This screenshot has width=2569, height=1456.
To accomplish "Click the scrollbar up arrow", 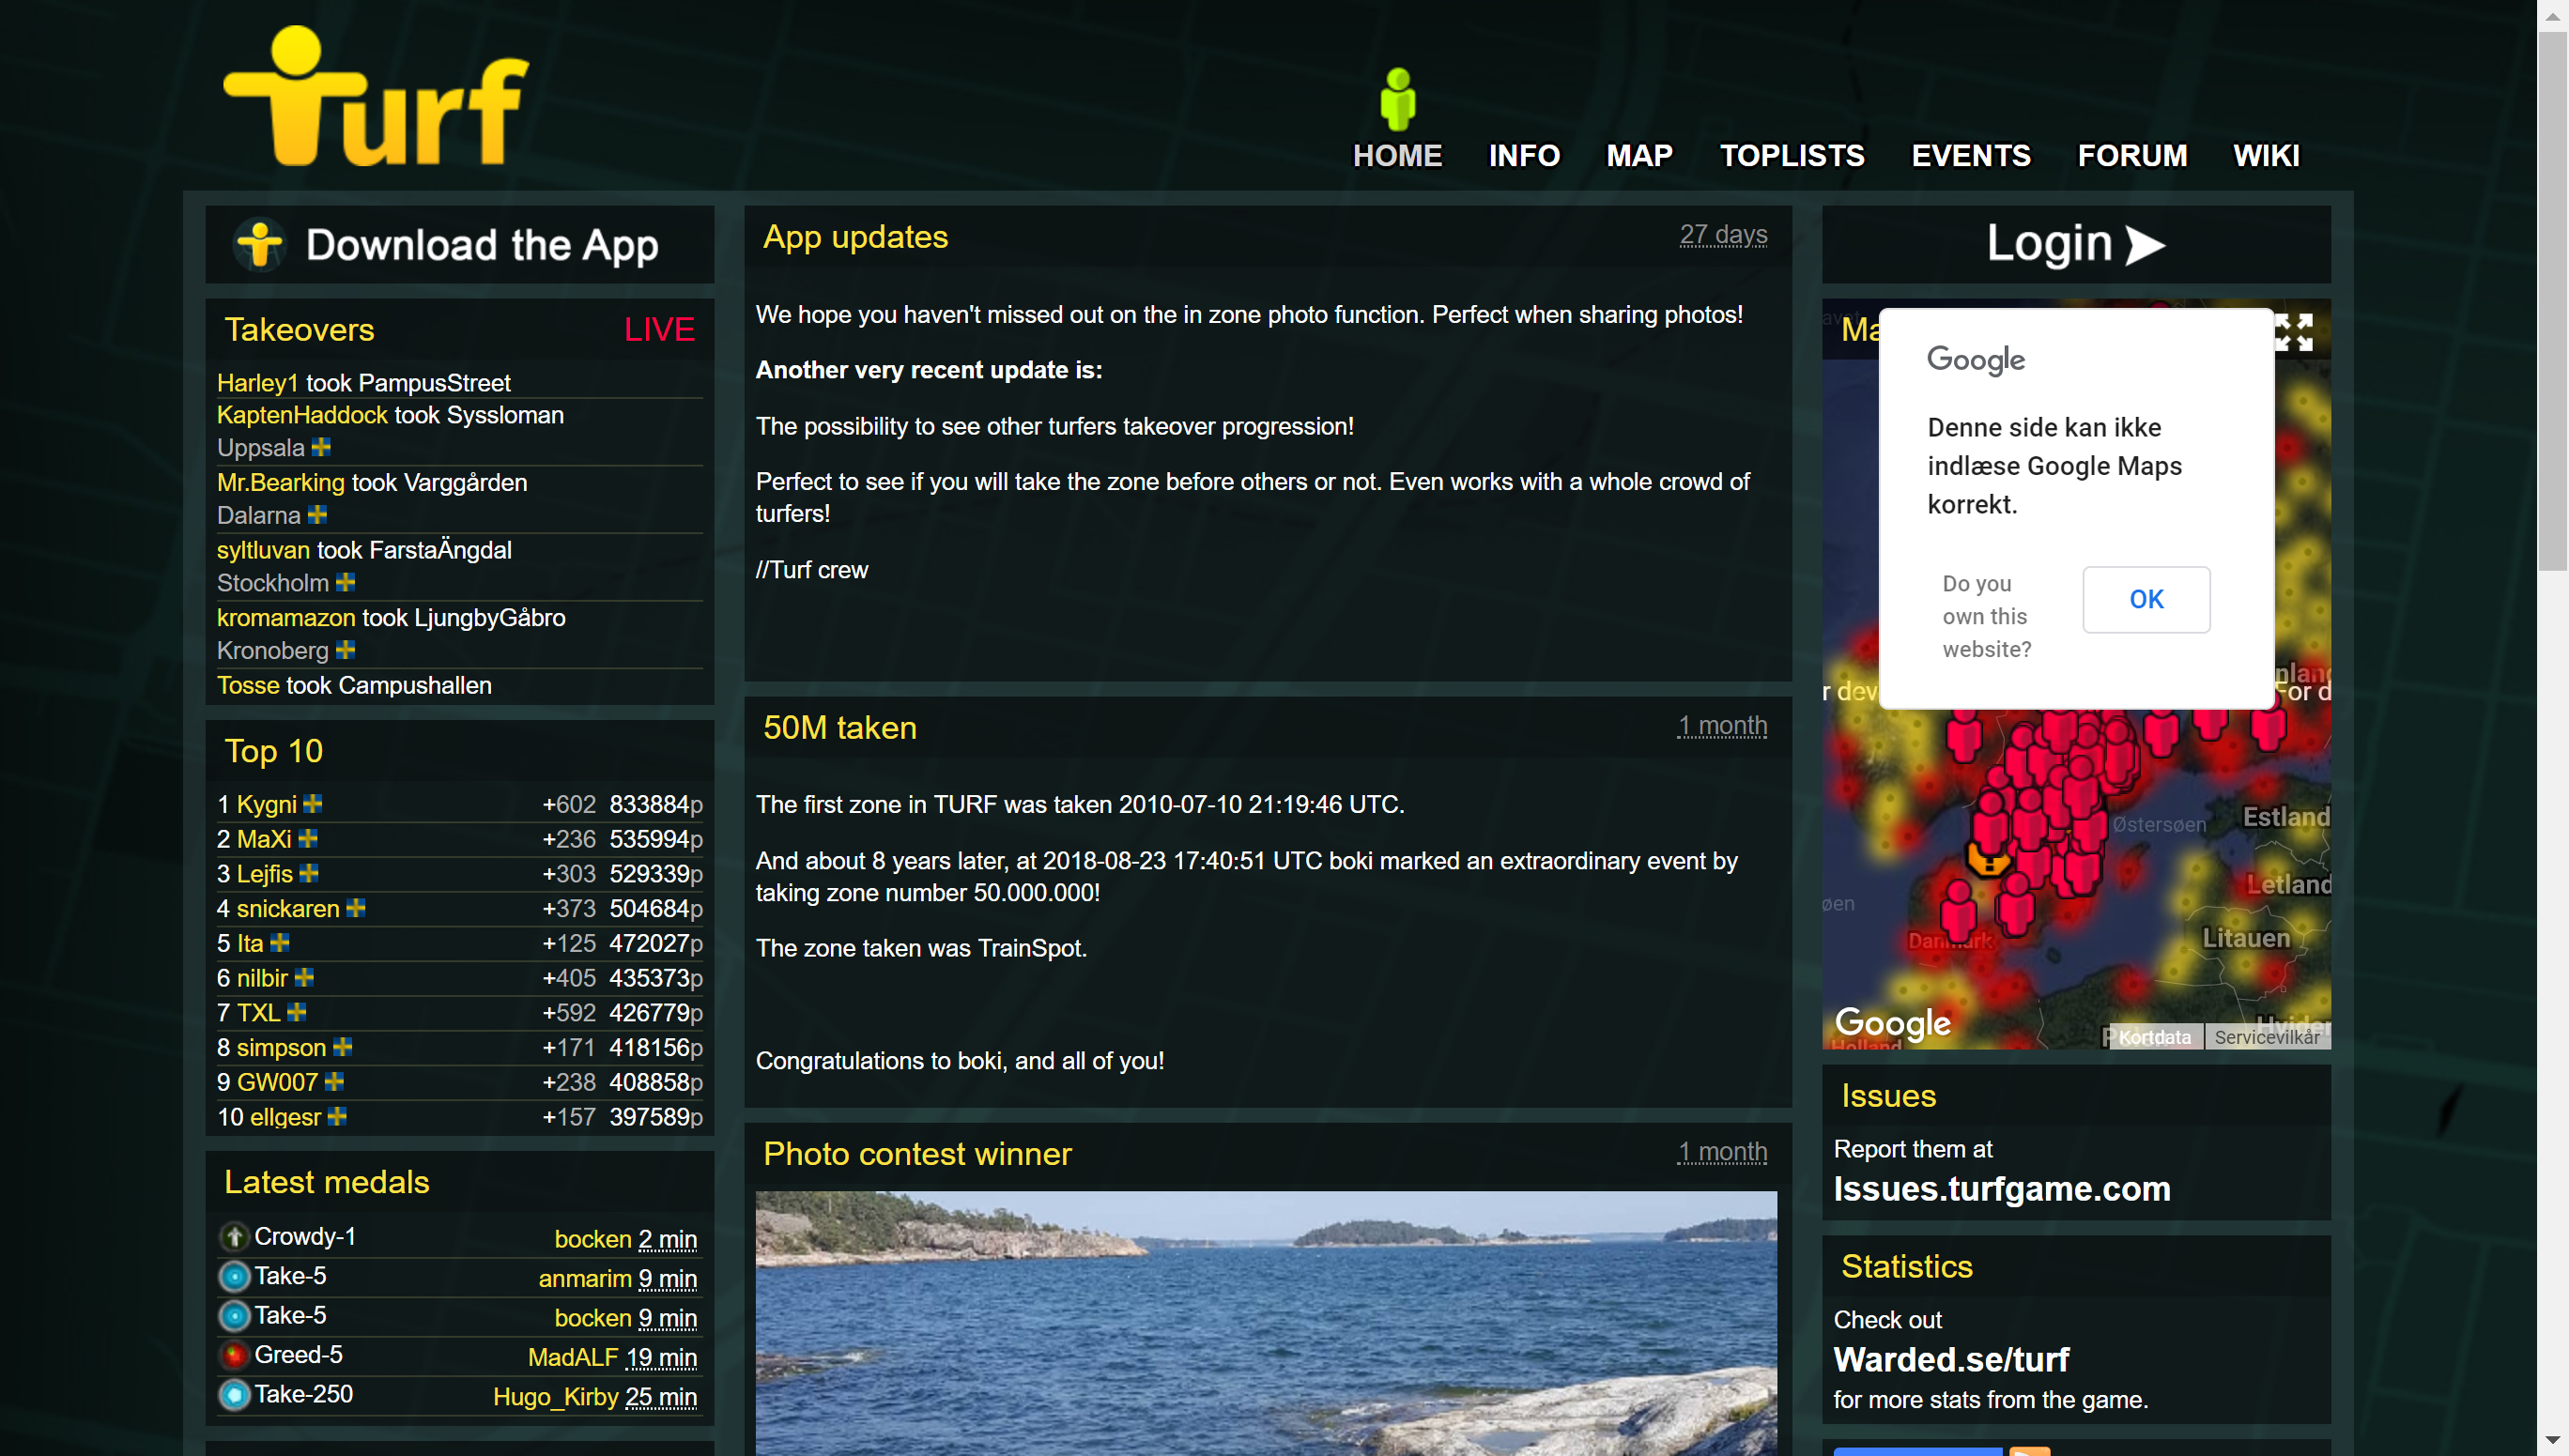I will pyautogui.click(x=2552, y=15).
